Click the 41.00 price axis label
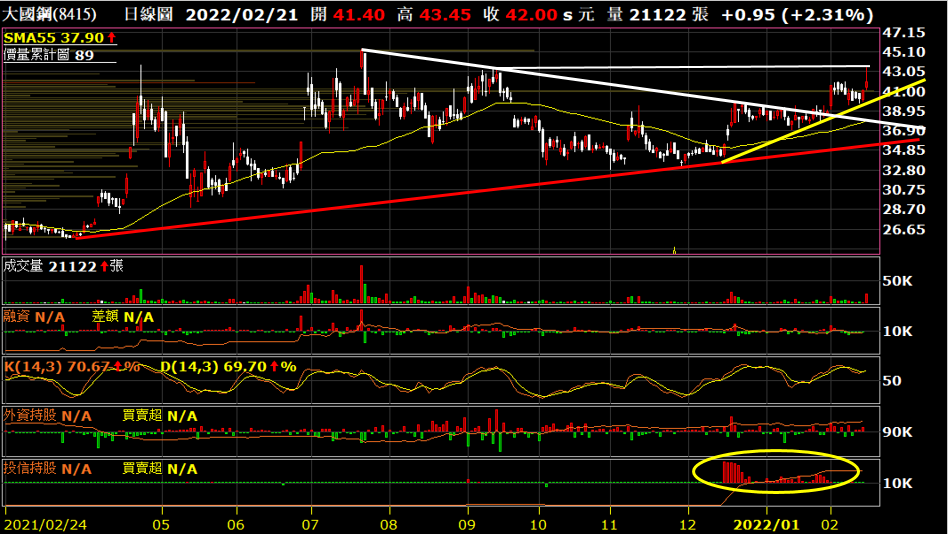948x534 pixels. click(904, 91)
